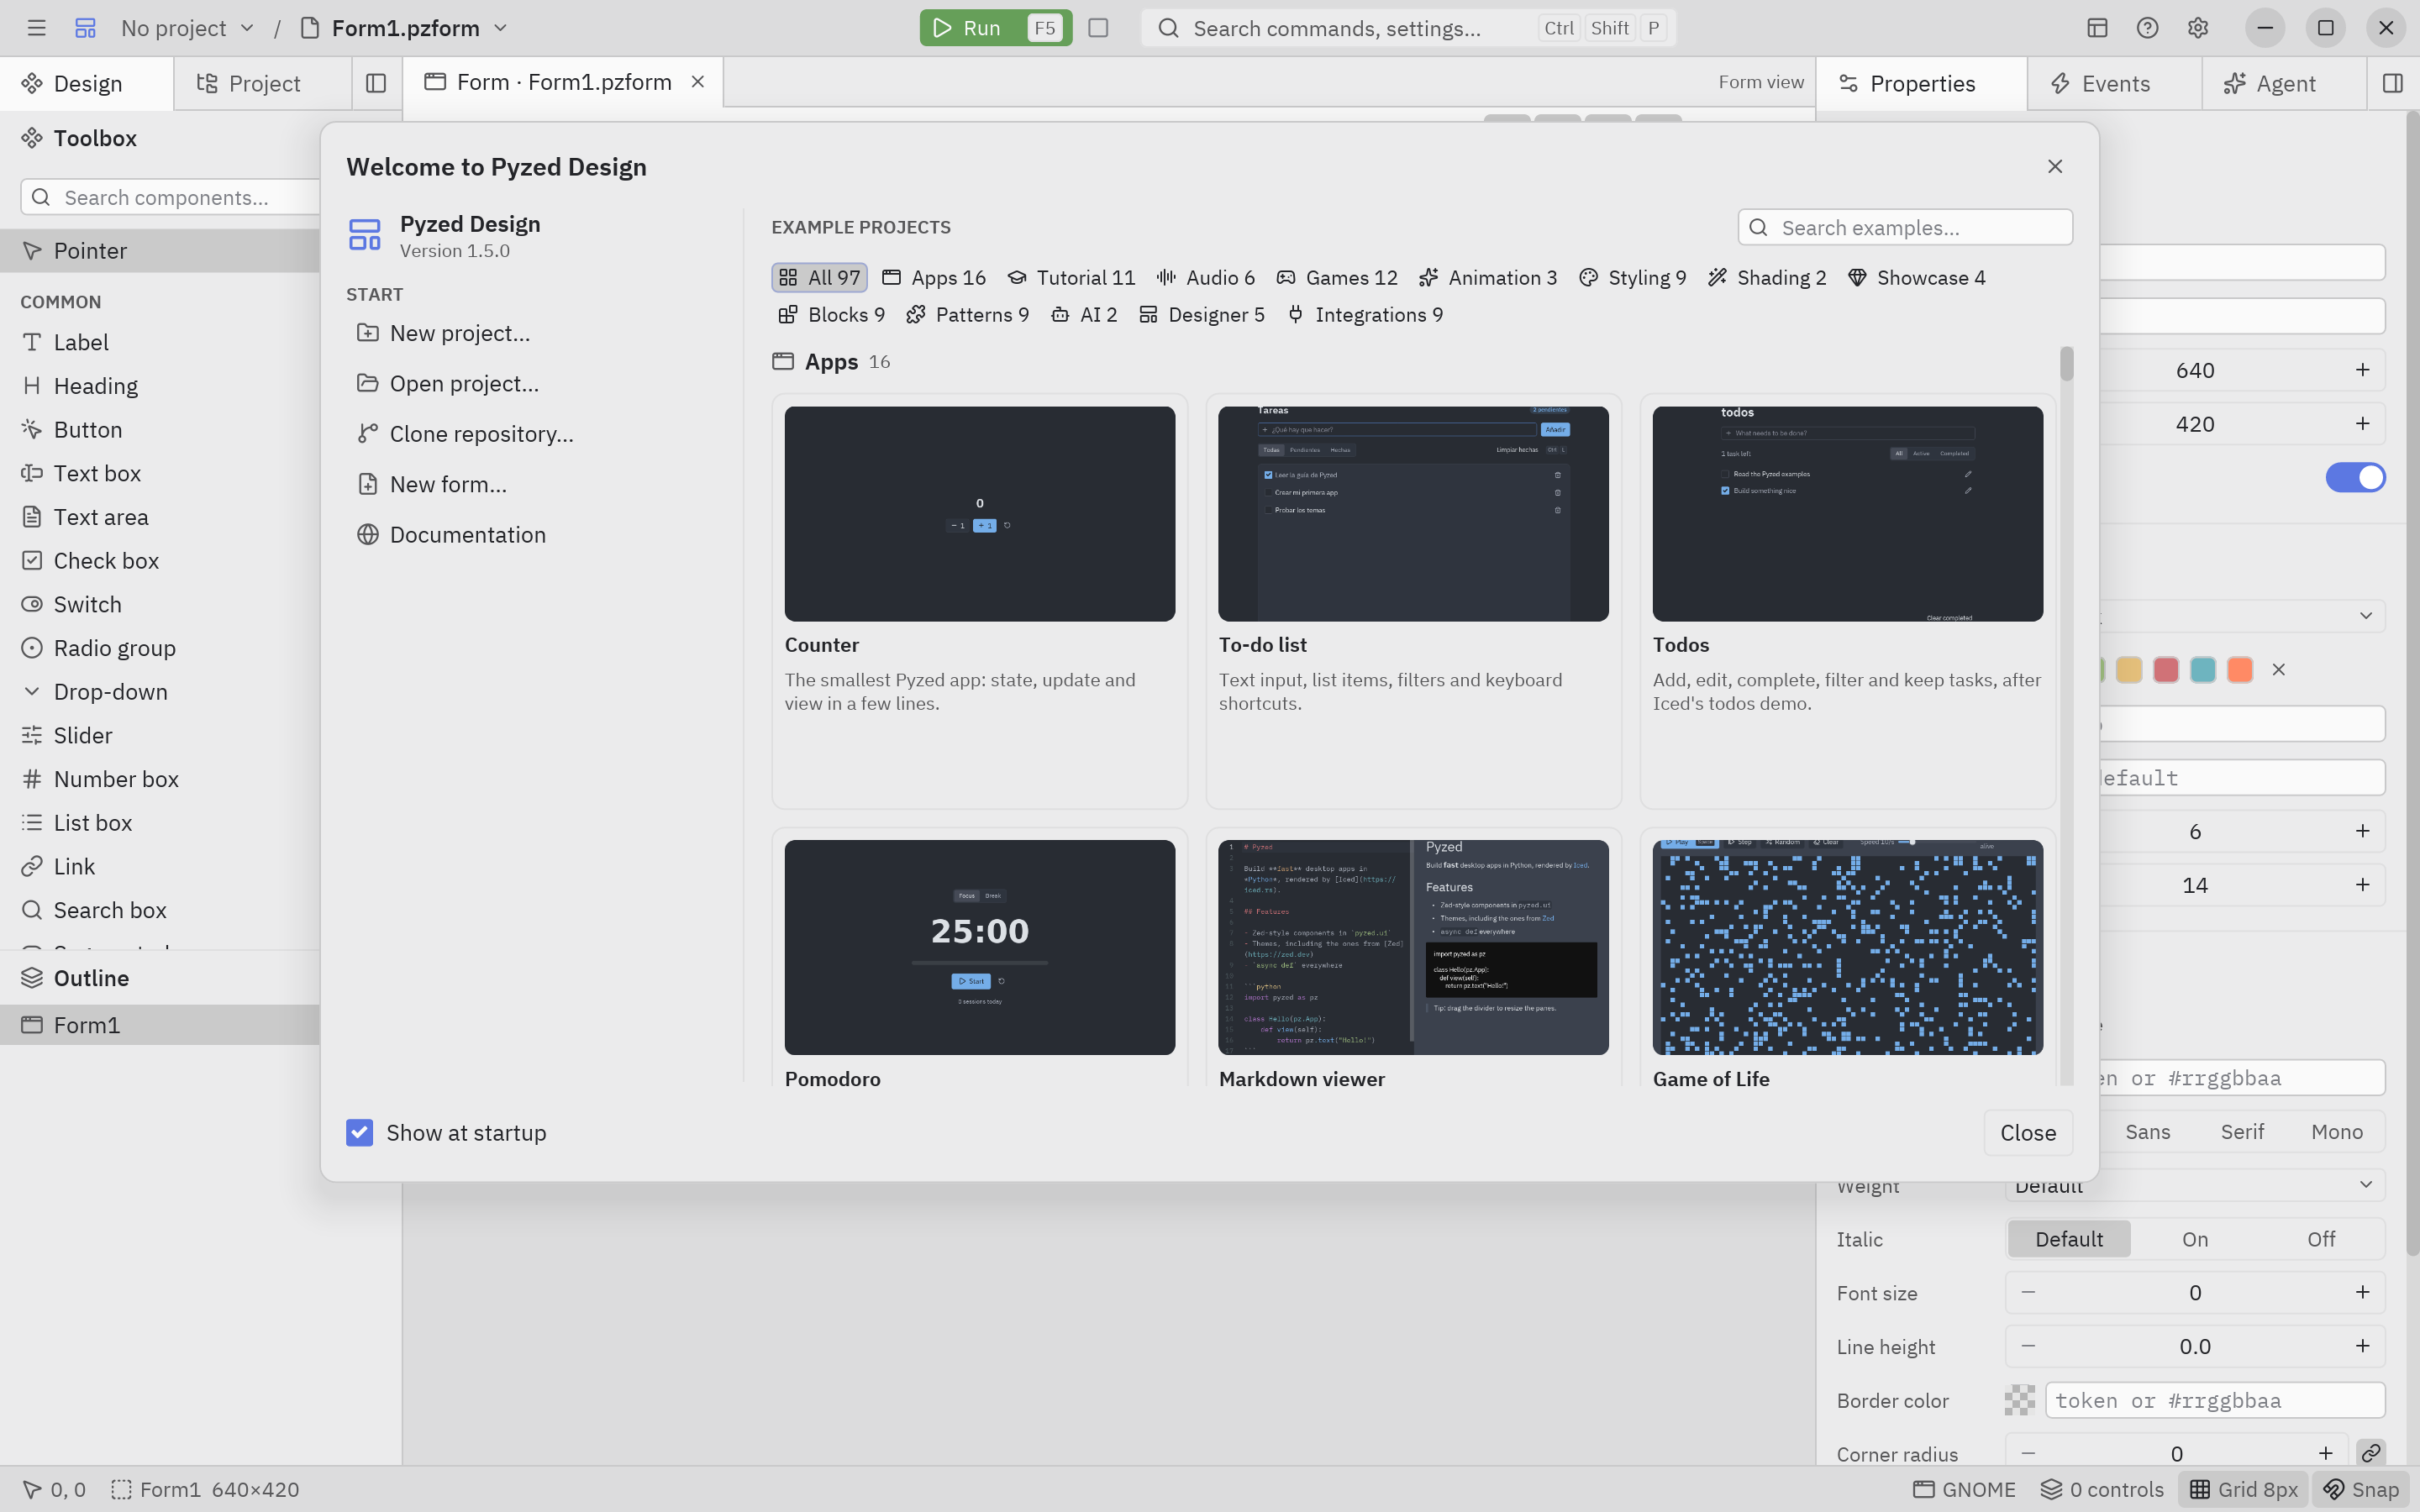Open the Form1.pzform file dropdown chevron
This screenshot has height=1512, width=2420.
click(501, 28)
